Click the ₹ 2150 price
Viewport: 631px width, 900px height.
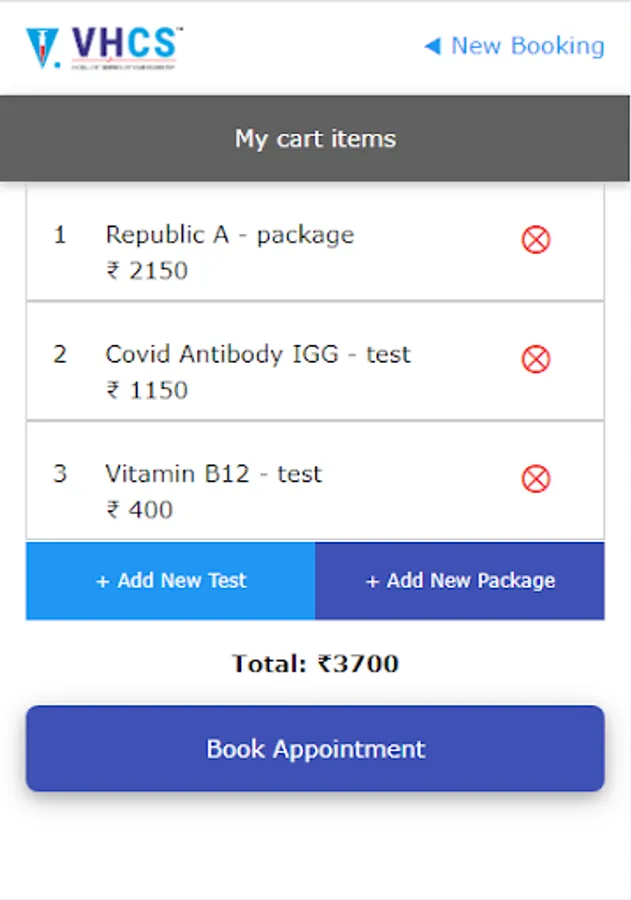pyautogui.click(x=147, y=271)
